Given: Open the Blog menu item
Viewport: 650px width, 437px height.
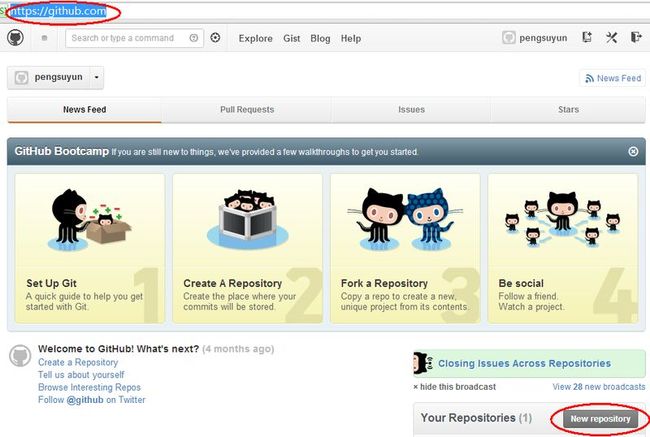Looking at the screenshot, I should point(320,39).
